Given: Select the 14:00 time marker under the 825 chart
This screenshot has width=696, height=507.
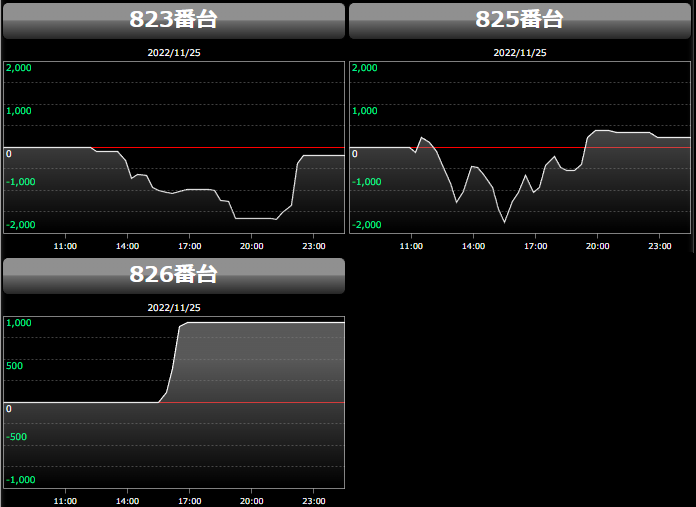Looking at the screenshot, I should (472, 245).
